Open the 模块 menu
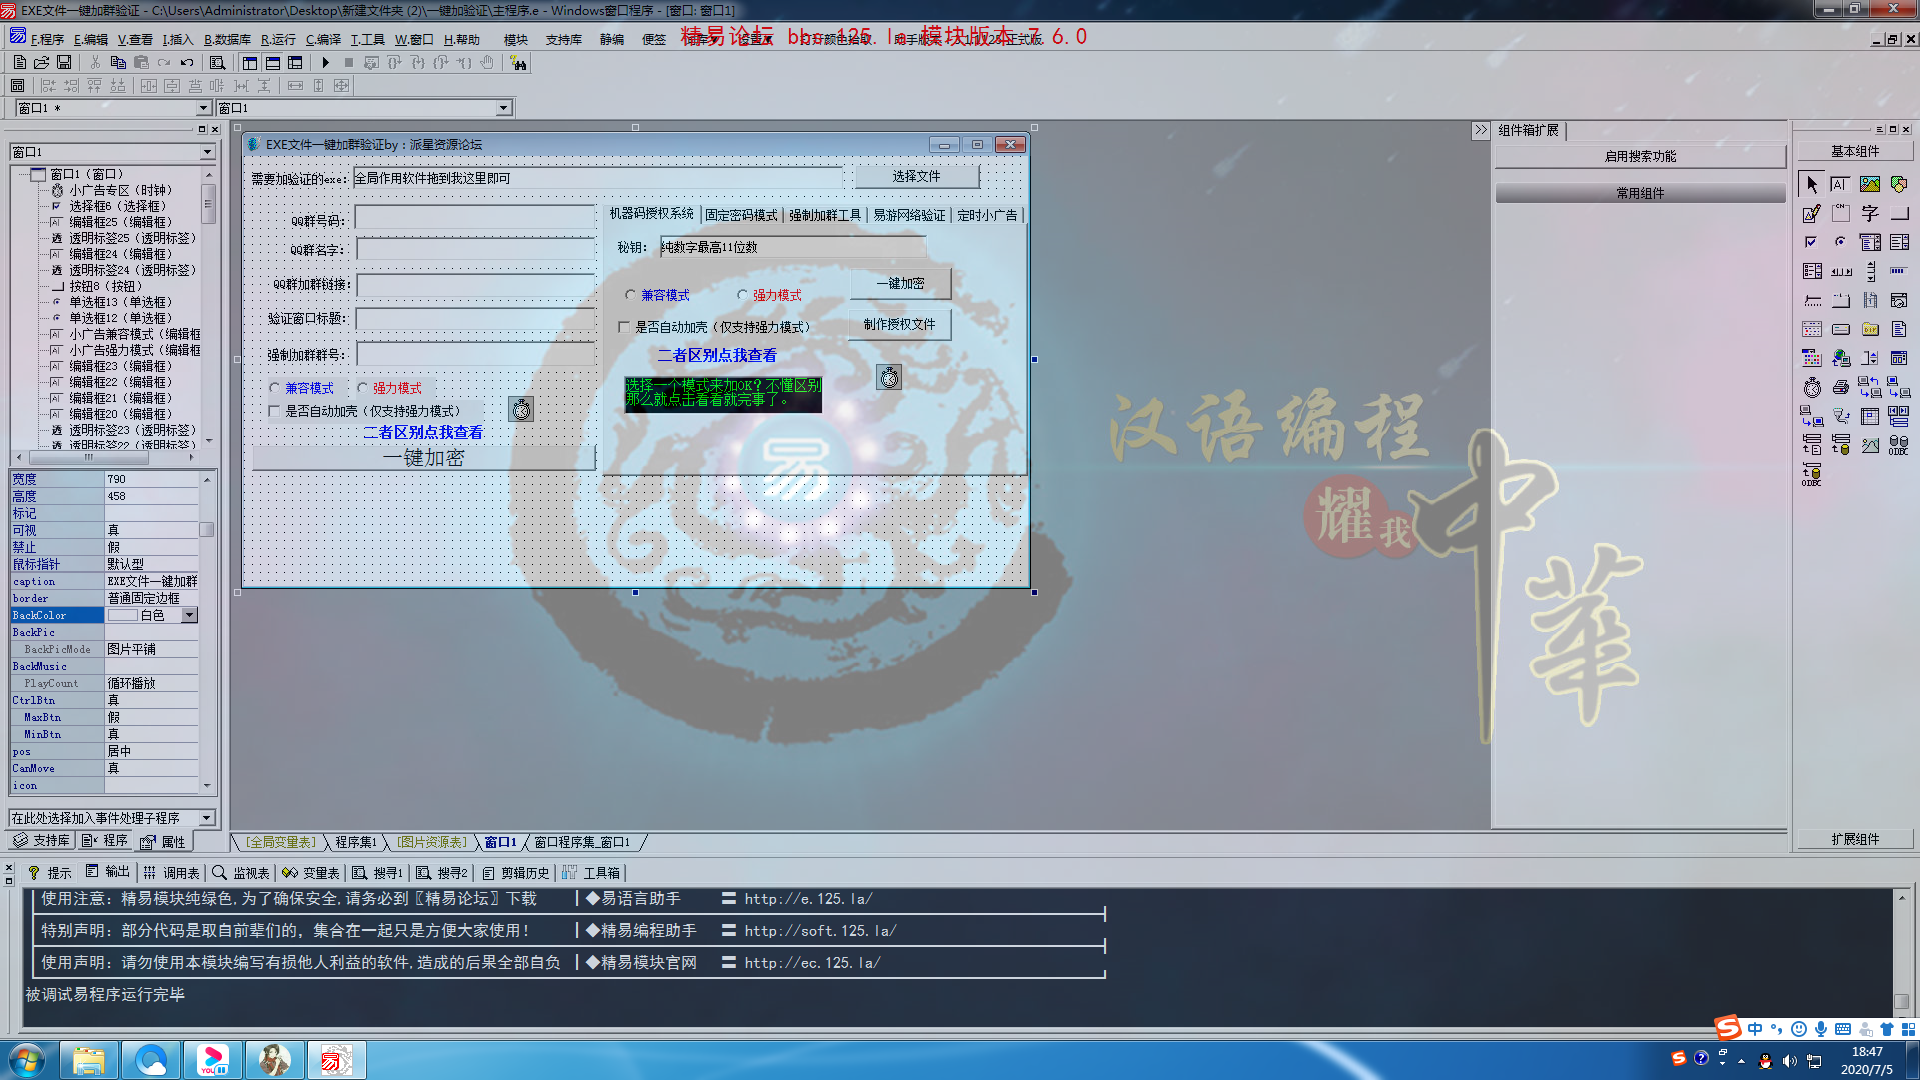Viewport: 1920px width, 1080px height. coord(516,39)
